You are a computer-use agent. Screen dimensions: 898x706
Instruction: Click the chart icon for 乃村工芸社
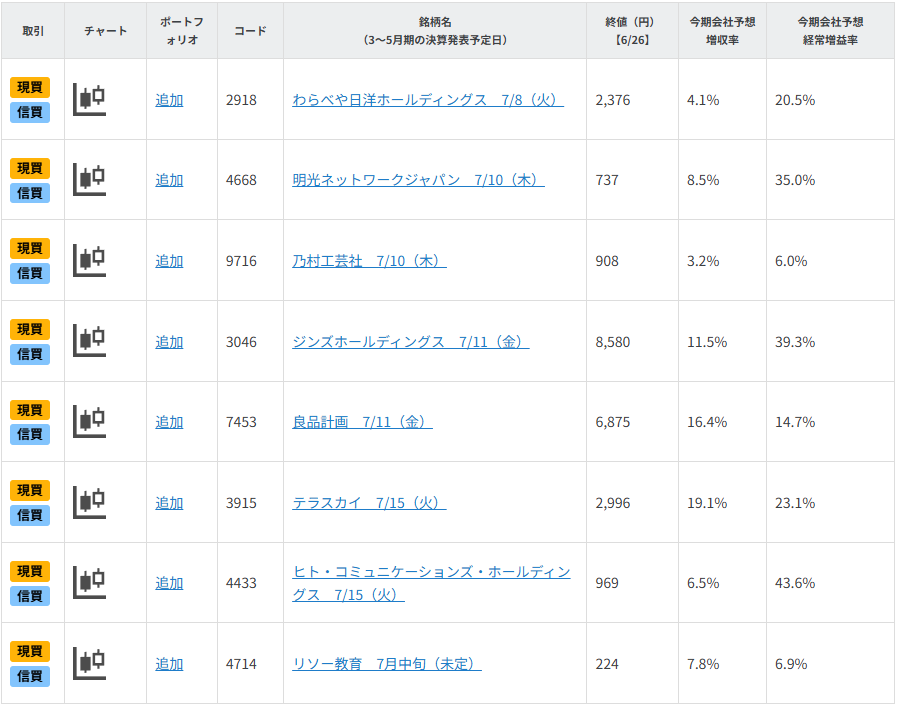(90, 261)
